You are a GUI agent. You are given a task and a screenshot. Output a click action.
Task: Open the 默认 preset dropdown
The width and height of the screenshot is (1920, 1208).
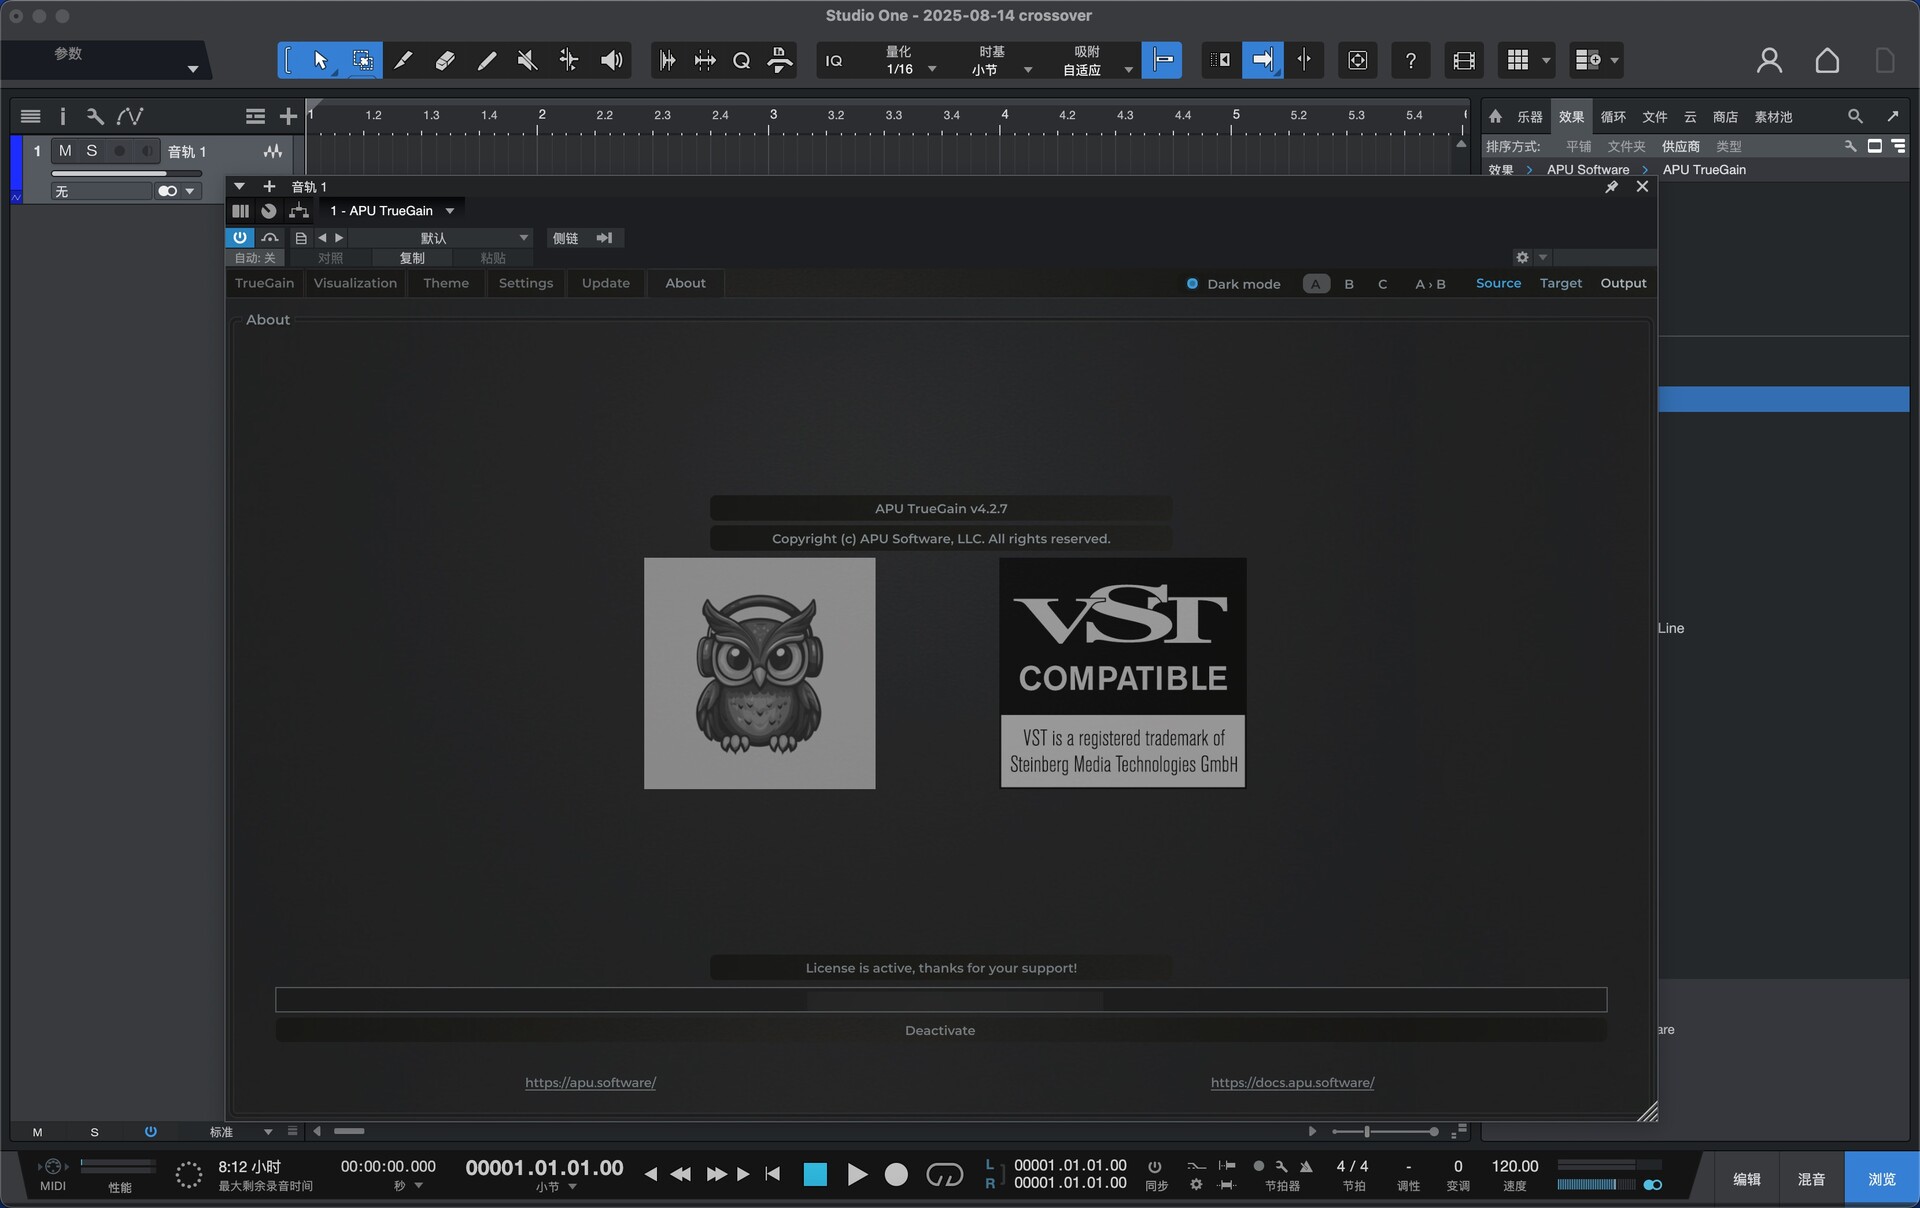coord(440,238)
